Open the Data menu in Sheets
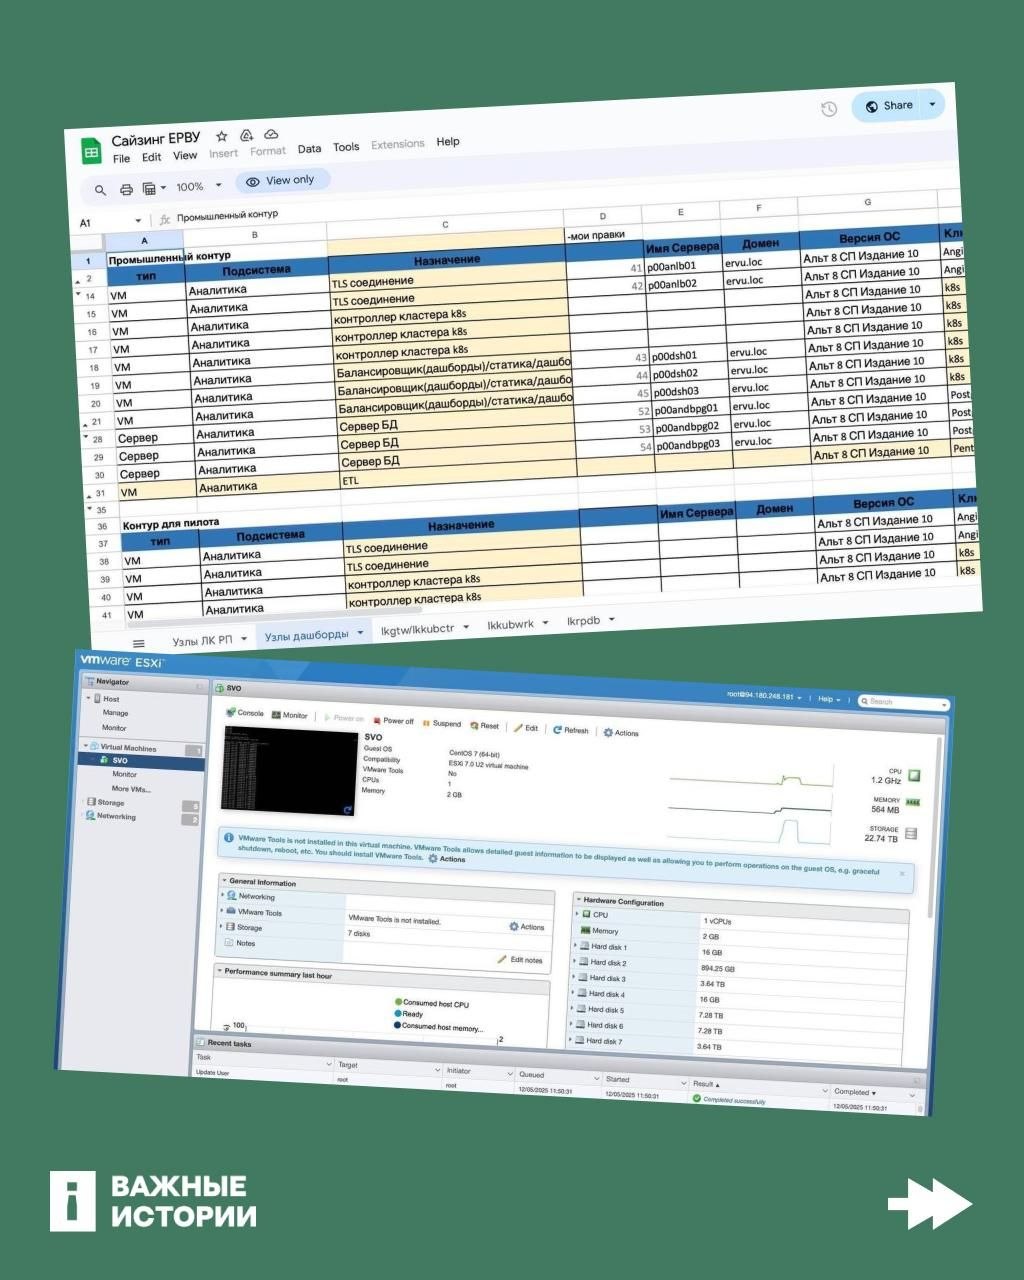The image size is (1024, 1280). coord(310,148)
